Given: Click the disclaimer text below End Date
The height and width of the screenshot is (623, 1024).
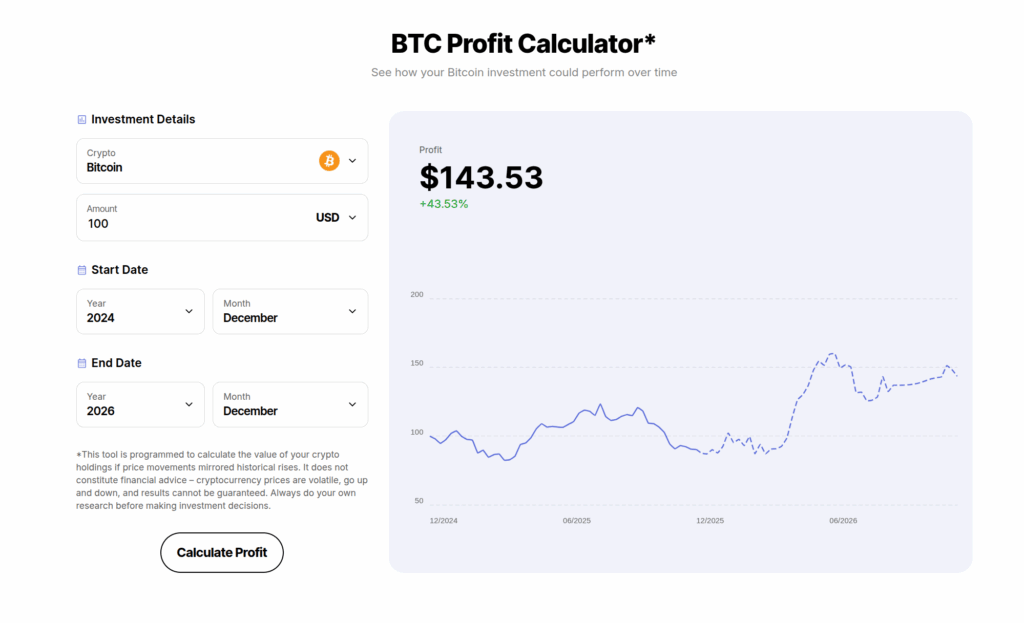Looking at the screenshot, I should [221, 479].
